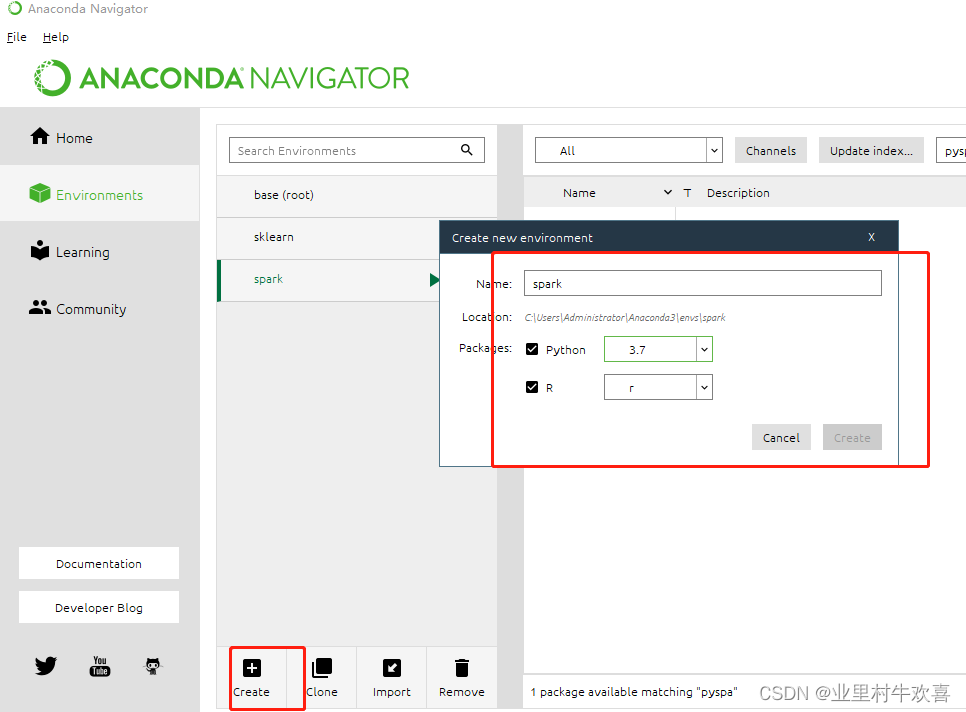Click the Remove environment trash icon
Image resolution: width=966 pixels, height=712 pixels.
pyautogui.click(x=461, y=668)
